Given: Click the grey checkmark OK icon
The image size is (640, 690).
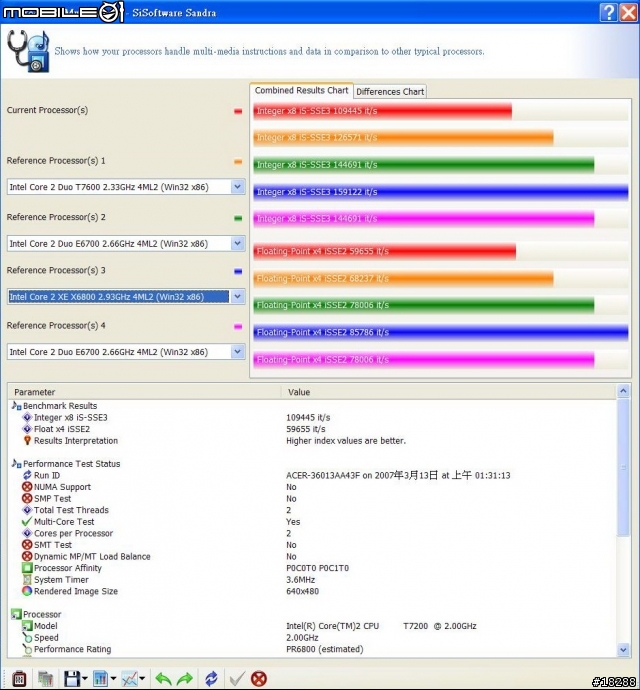Looking at the screenshot, I should [x=237, y=678].
